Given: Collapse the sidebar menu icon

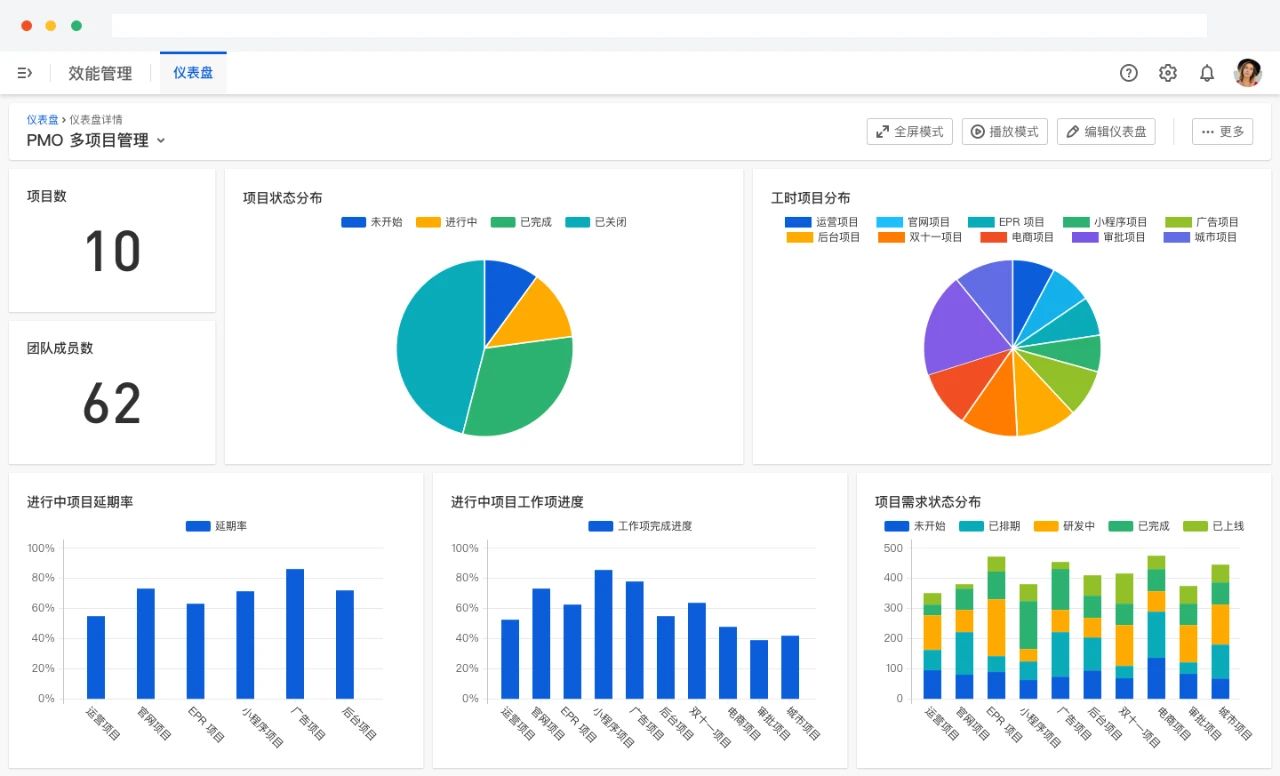Looking at the screenshot, I should click(x=25, y=73).
